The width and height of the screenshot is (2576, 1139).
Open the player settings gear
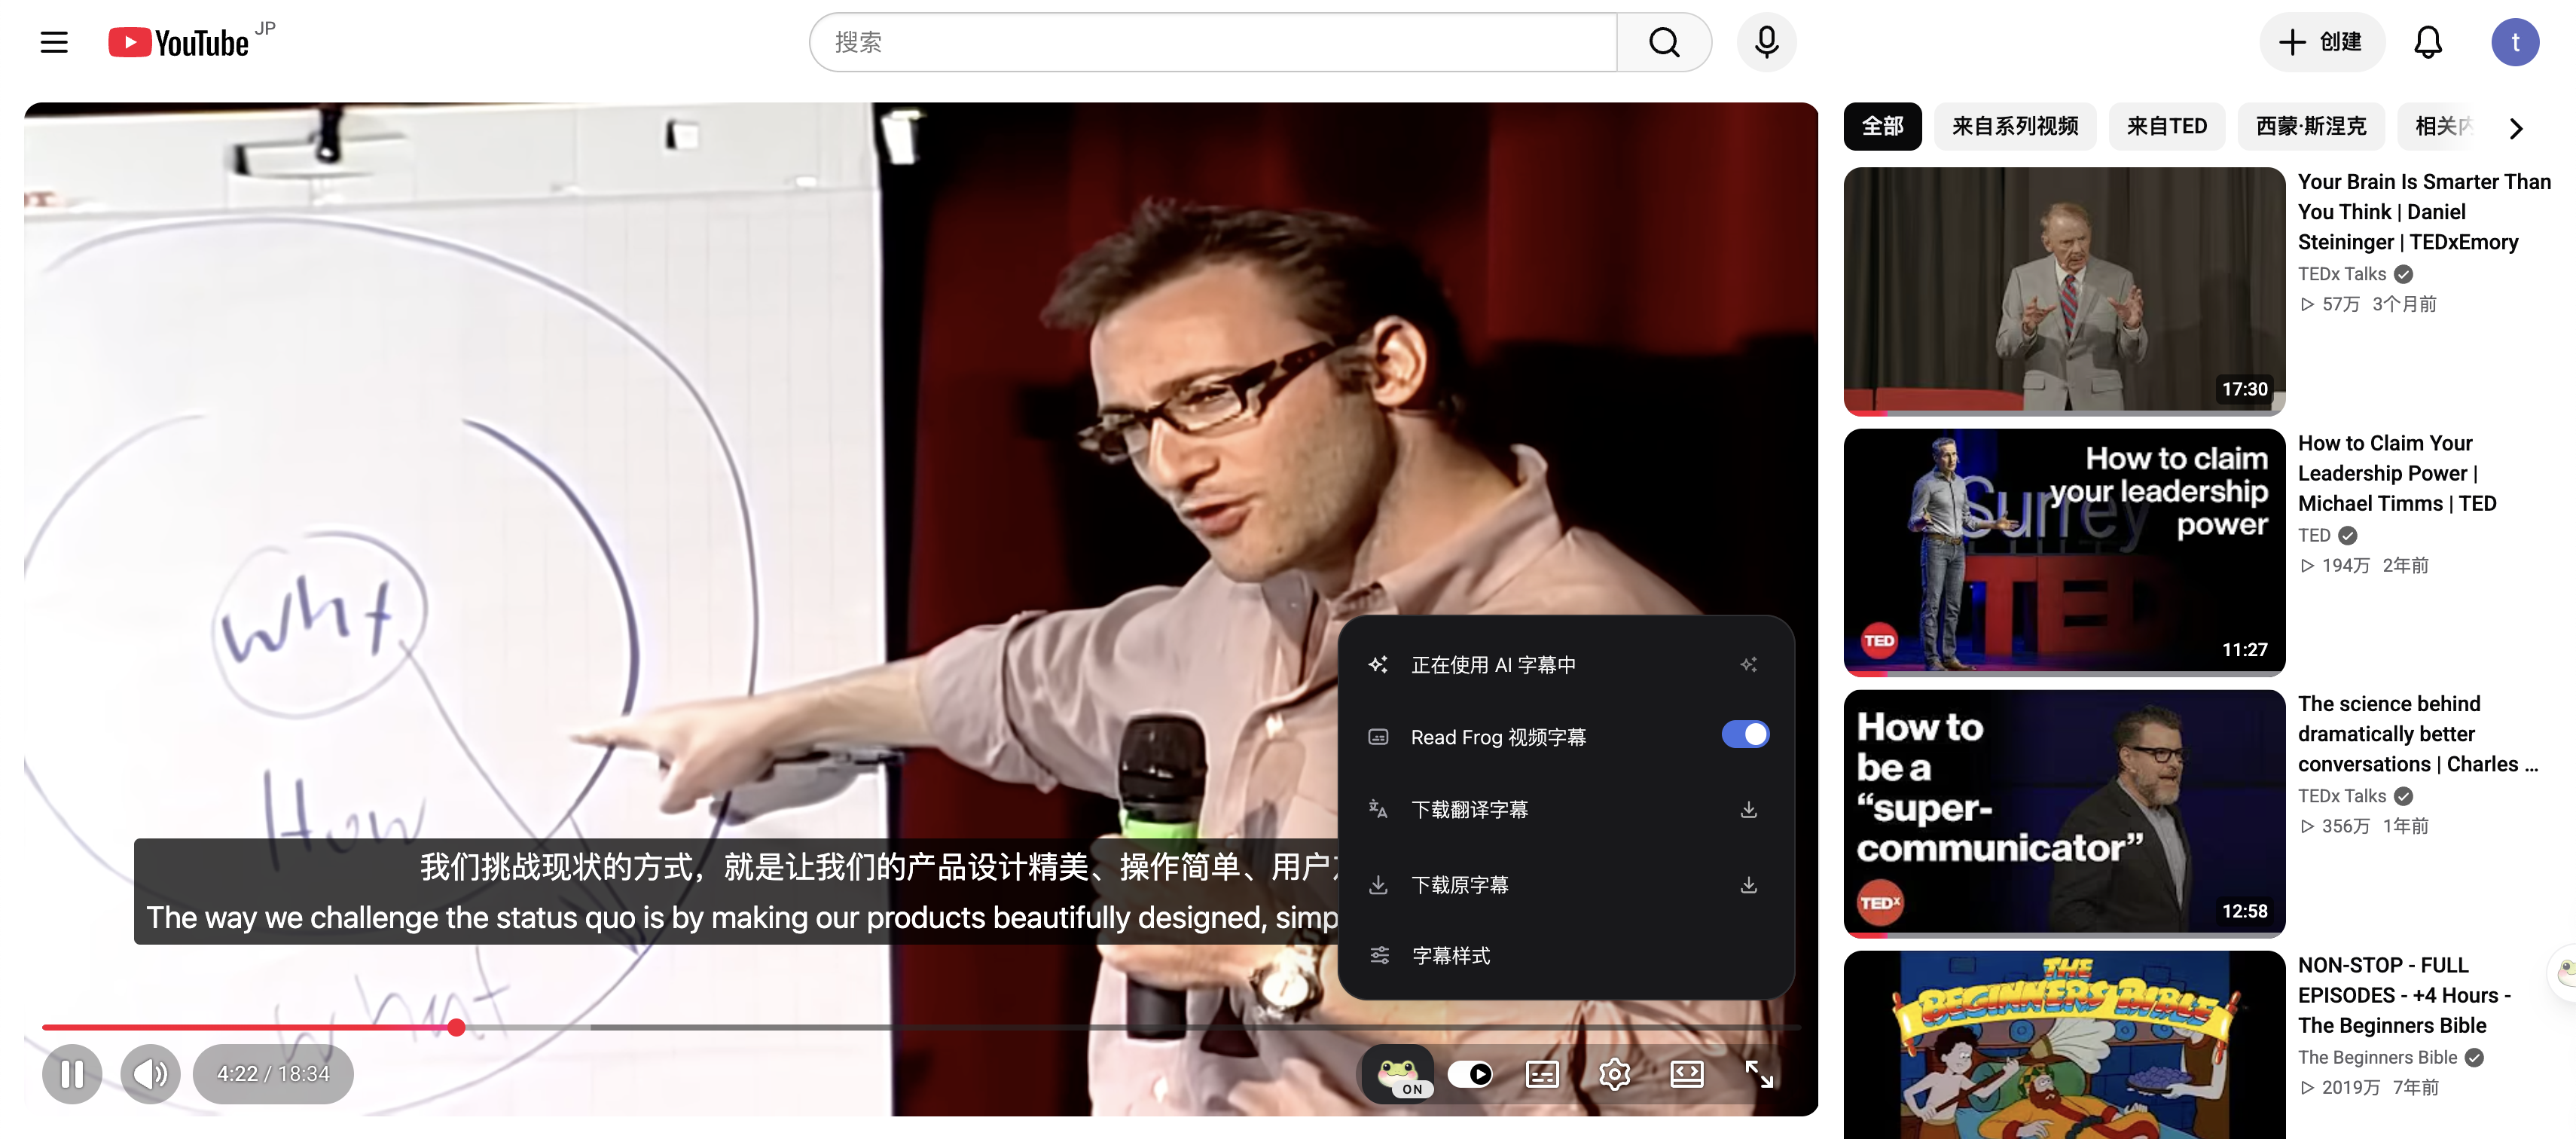coord(1614,1074)
